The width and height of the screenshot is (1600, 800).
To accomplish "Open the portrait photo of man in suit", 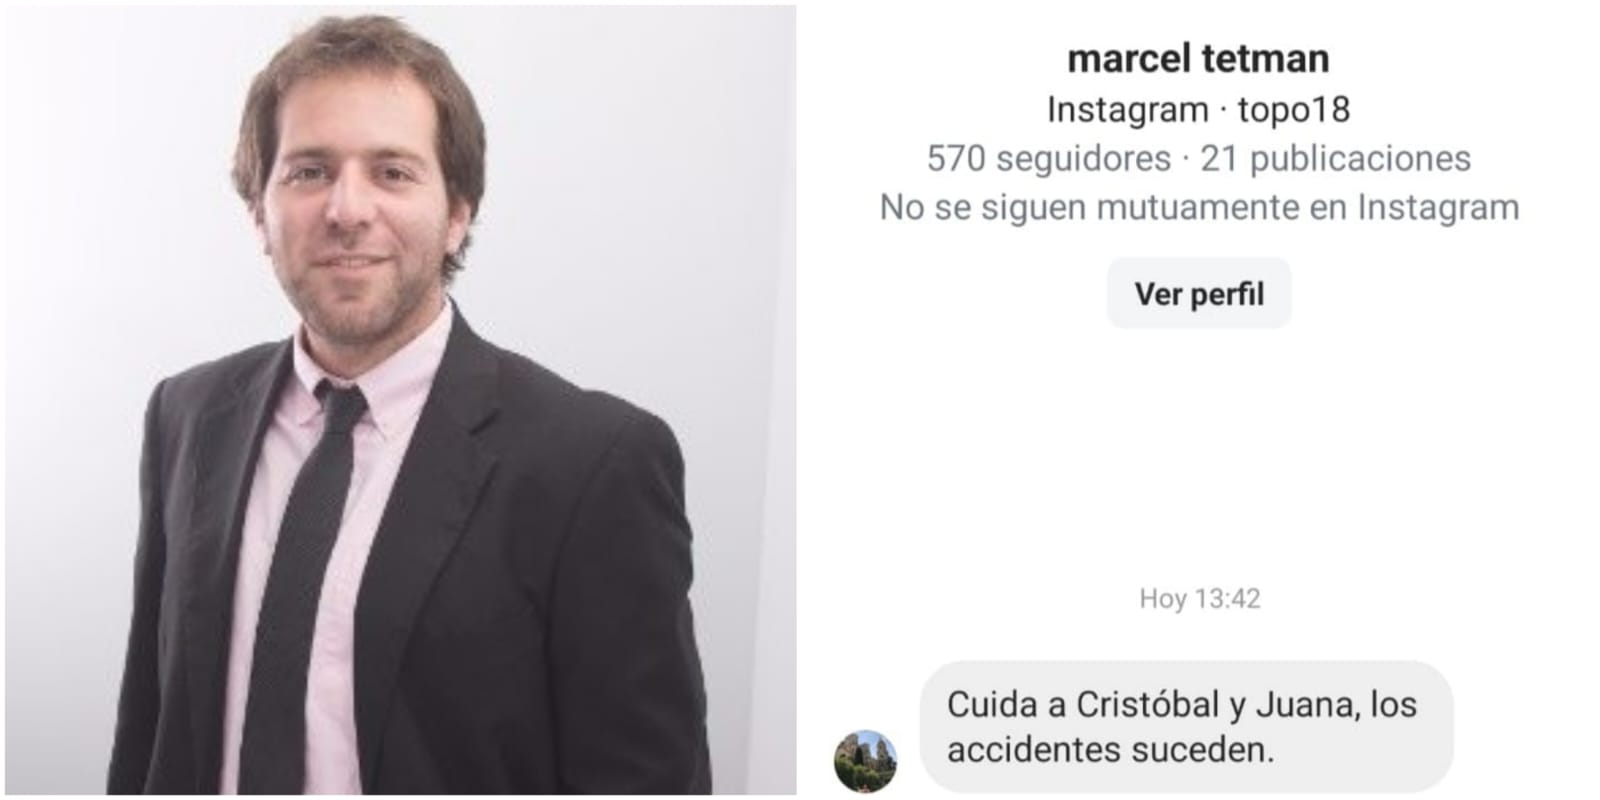I will [x=400, y=400].
